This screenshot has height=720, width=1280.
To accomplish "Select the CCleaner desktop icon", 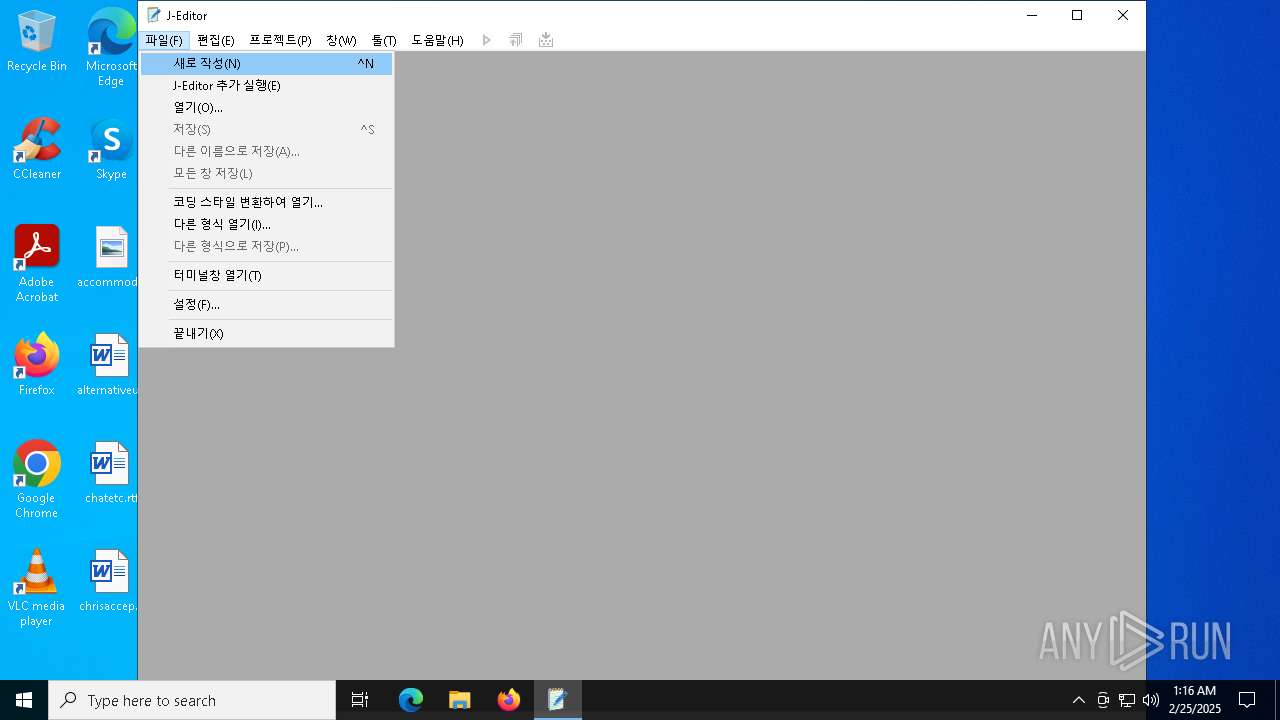I will coord(37,149).
